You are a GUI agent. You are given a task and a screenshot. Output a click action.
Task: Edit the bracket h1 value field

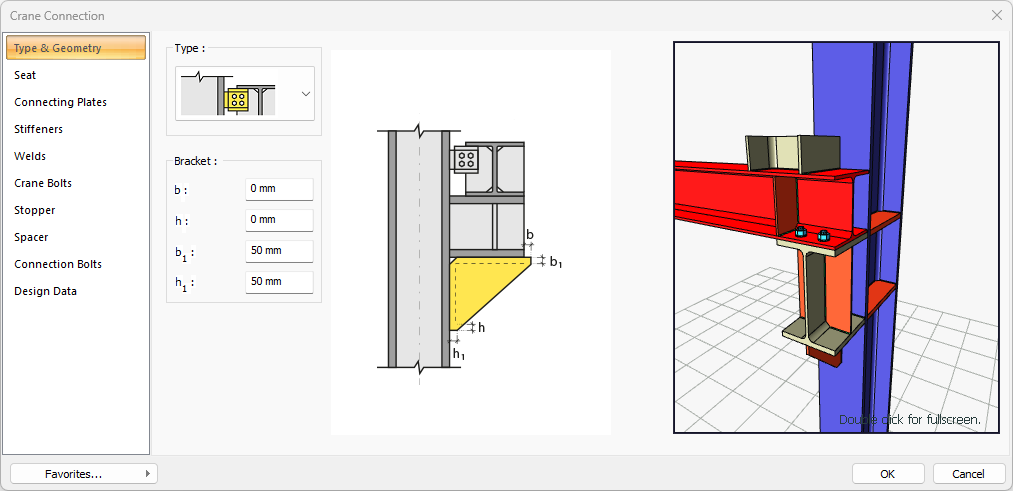tap(279, 282)
